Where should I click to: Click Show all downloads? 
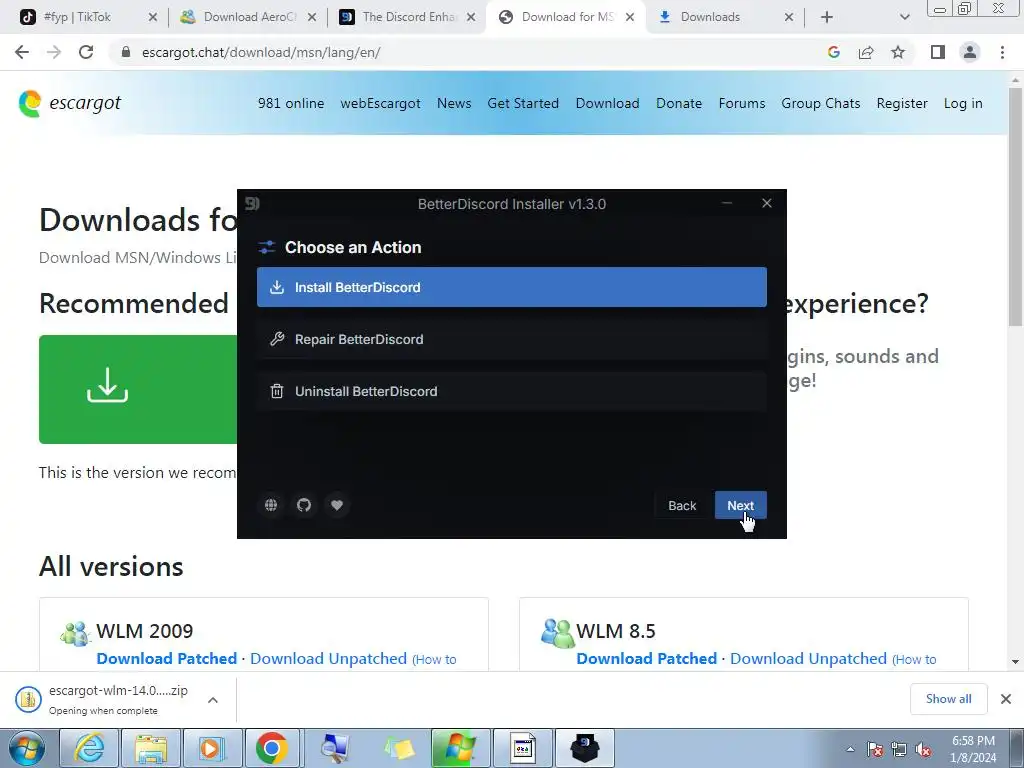[948, 699]
